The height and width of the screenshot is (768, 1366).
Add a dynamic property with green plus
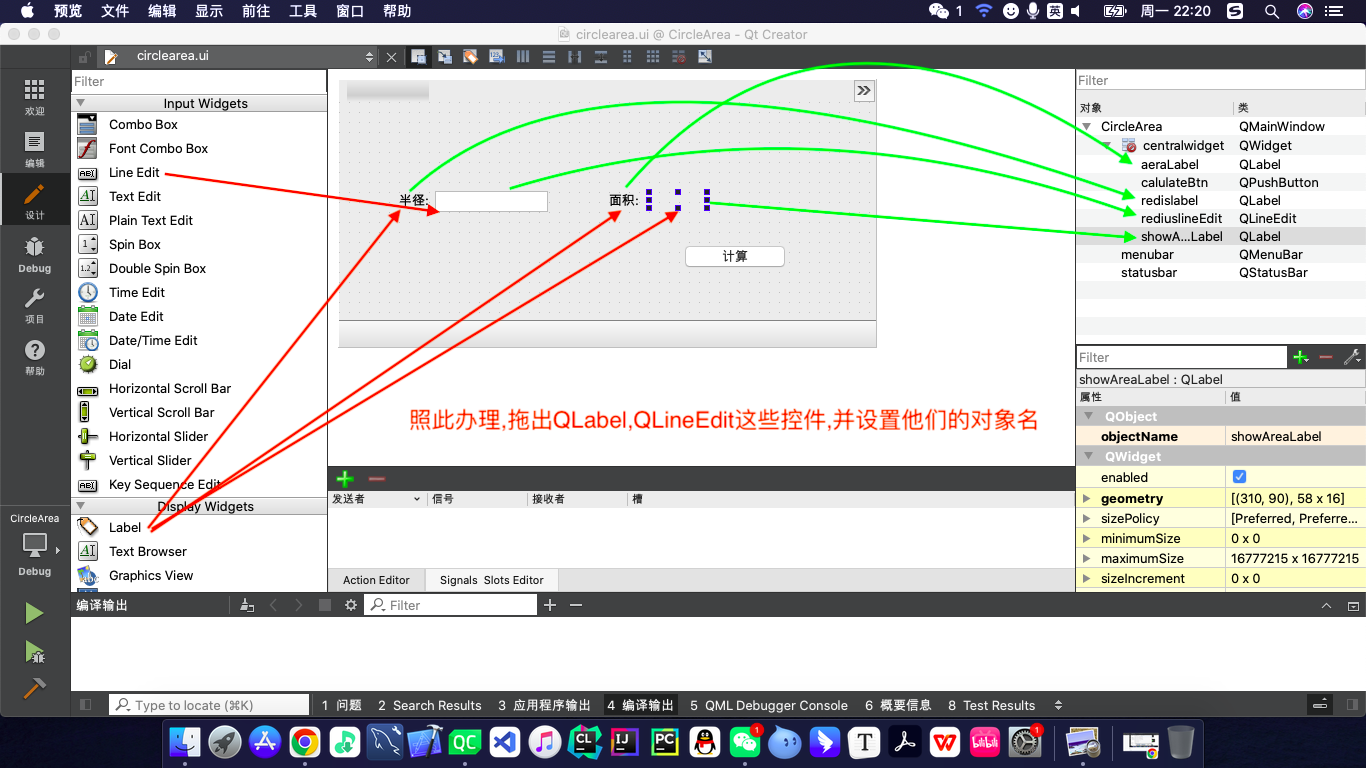point(1300,357)
